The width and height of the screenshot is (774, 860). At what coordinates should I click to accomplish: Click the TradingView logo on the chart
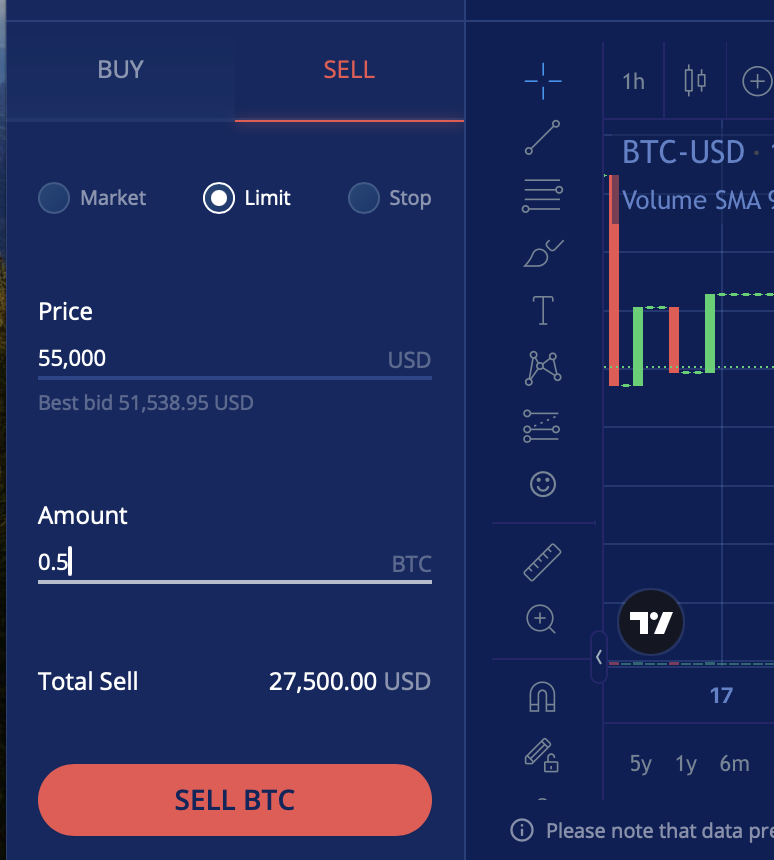[x=650, y=622]
